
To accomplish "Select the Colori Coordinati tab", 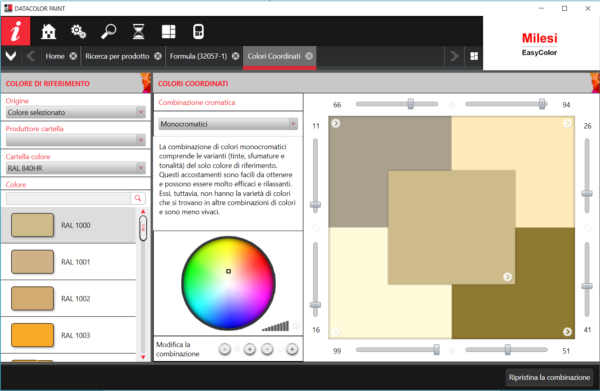I will [x=274, y=56].
